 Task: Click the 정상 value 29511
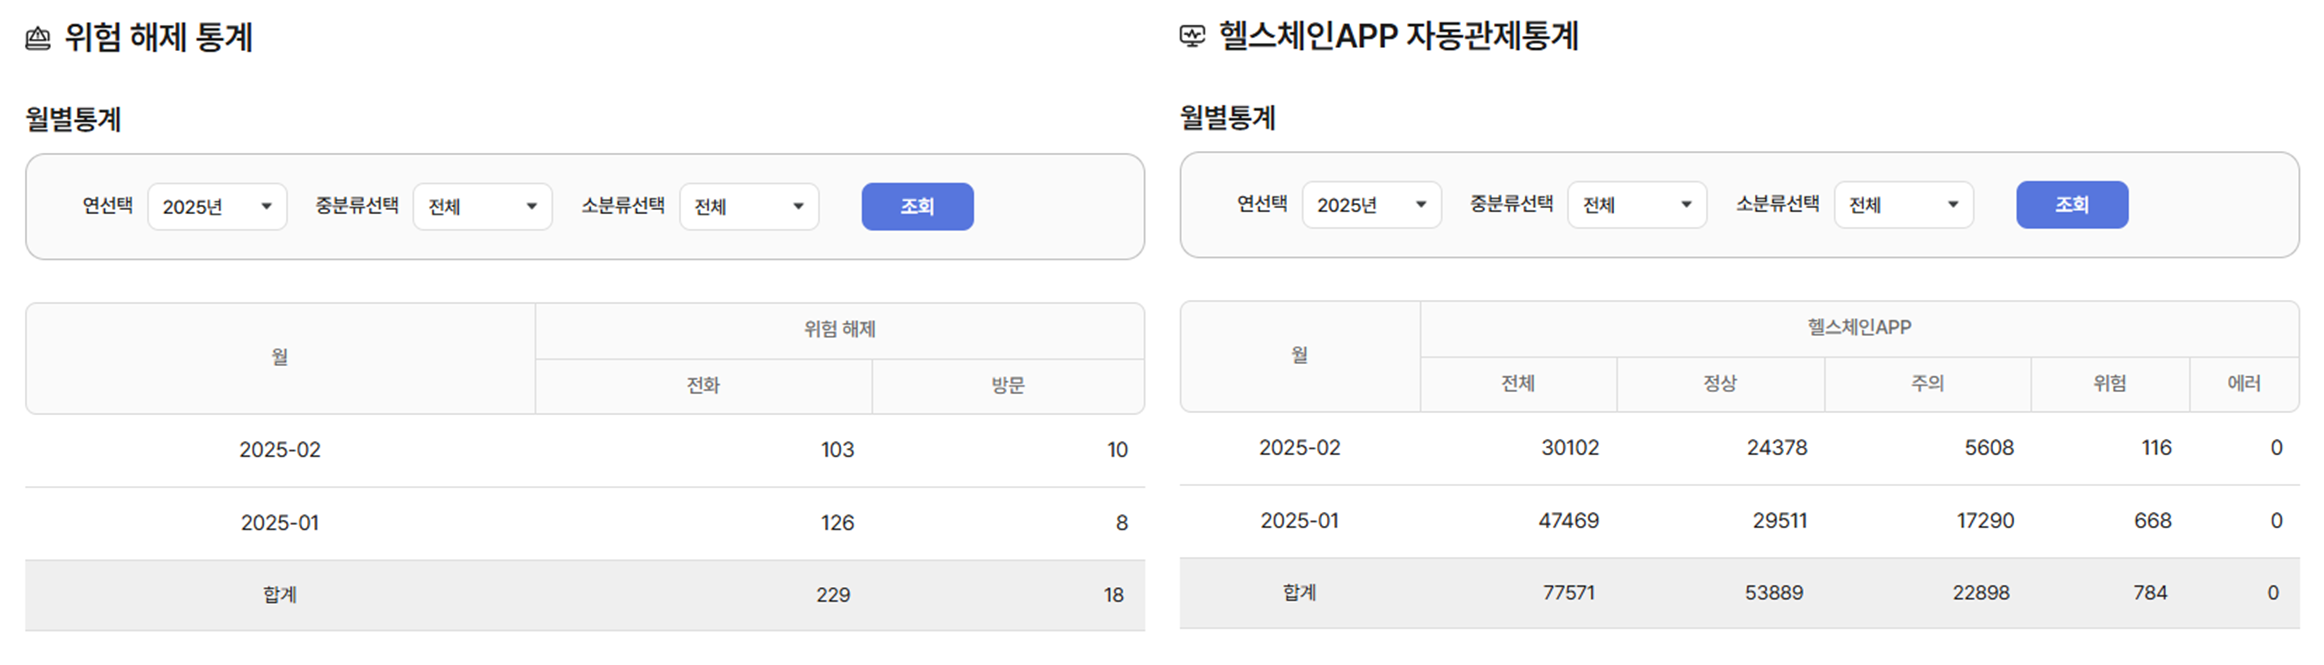pos(1780,521)
